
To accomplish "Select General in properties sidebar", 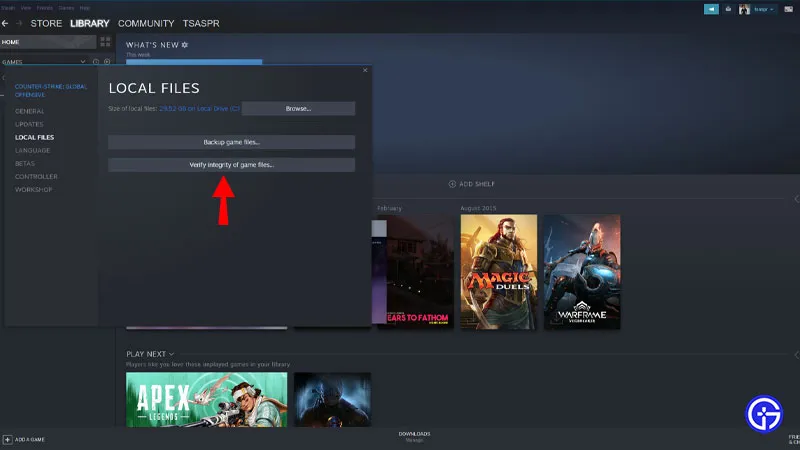I will 30,111.
